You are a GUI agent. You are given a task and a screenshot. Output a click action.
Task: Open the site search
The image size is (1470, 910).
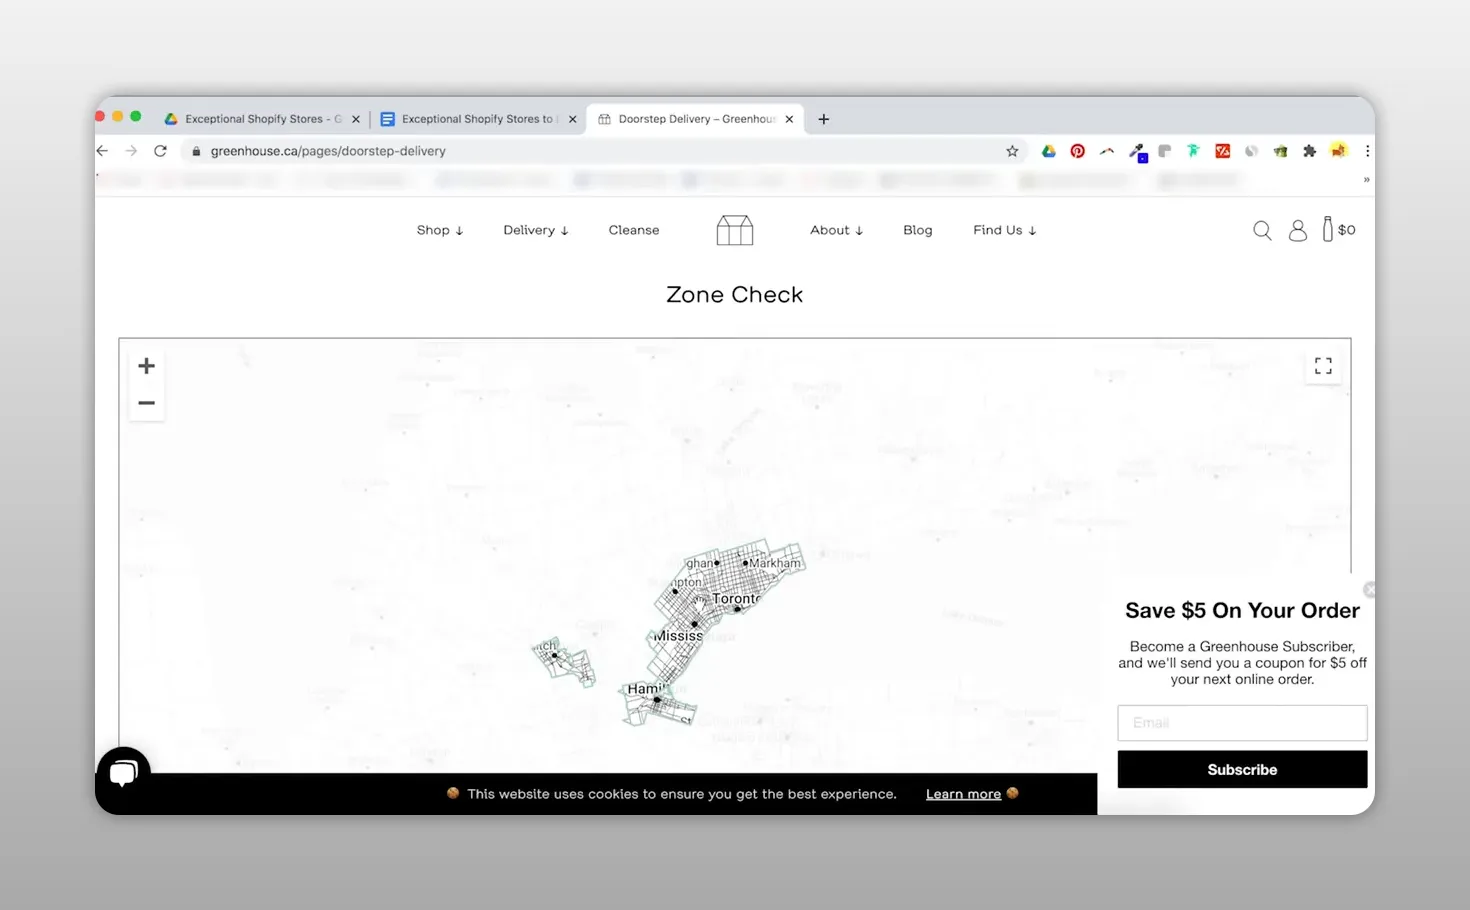point(1262,230)
